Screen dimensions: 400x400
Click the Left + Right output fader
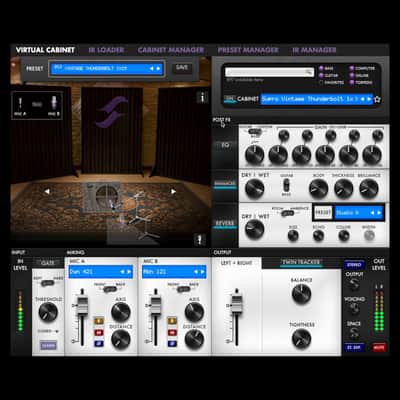[237, 305]
